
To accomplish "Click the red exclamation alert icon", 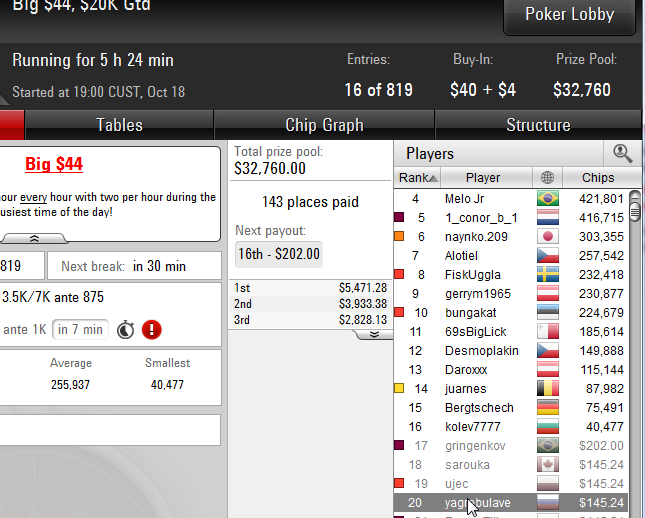I will [x=152, y=330].
